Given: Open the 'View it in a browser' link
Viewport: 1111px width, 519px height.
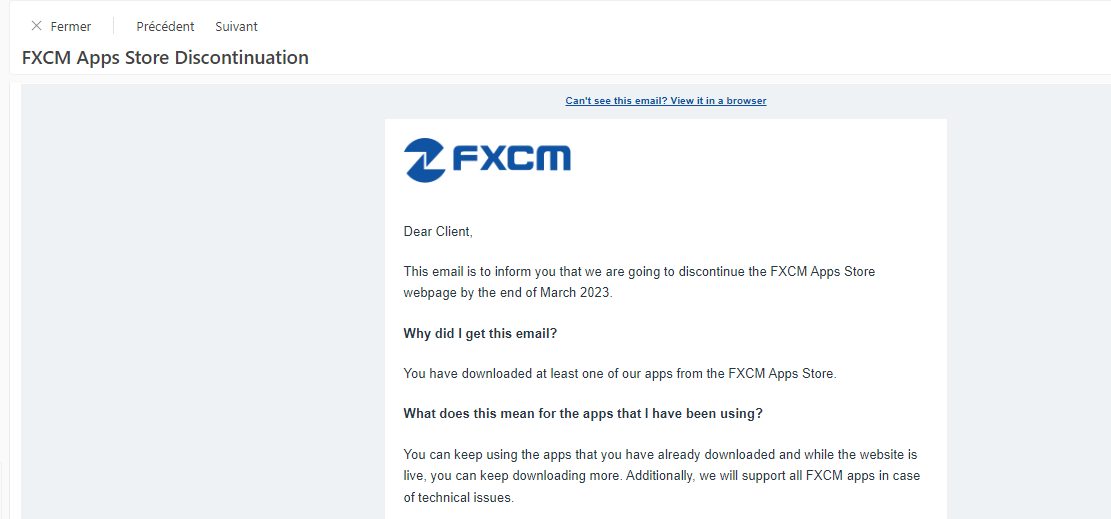Looking at the screenshot, I should pos(718,101).
